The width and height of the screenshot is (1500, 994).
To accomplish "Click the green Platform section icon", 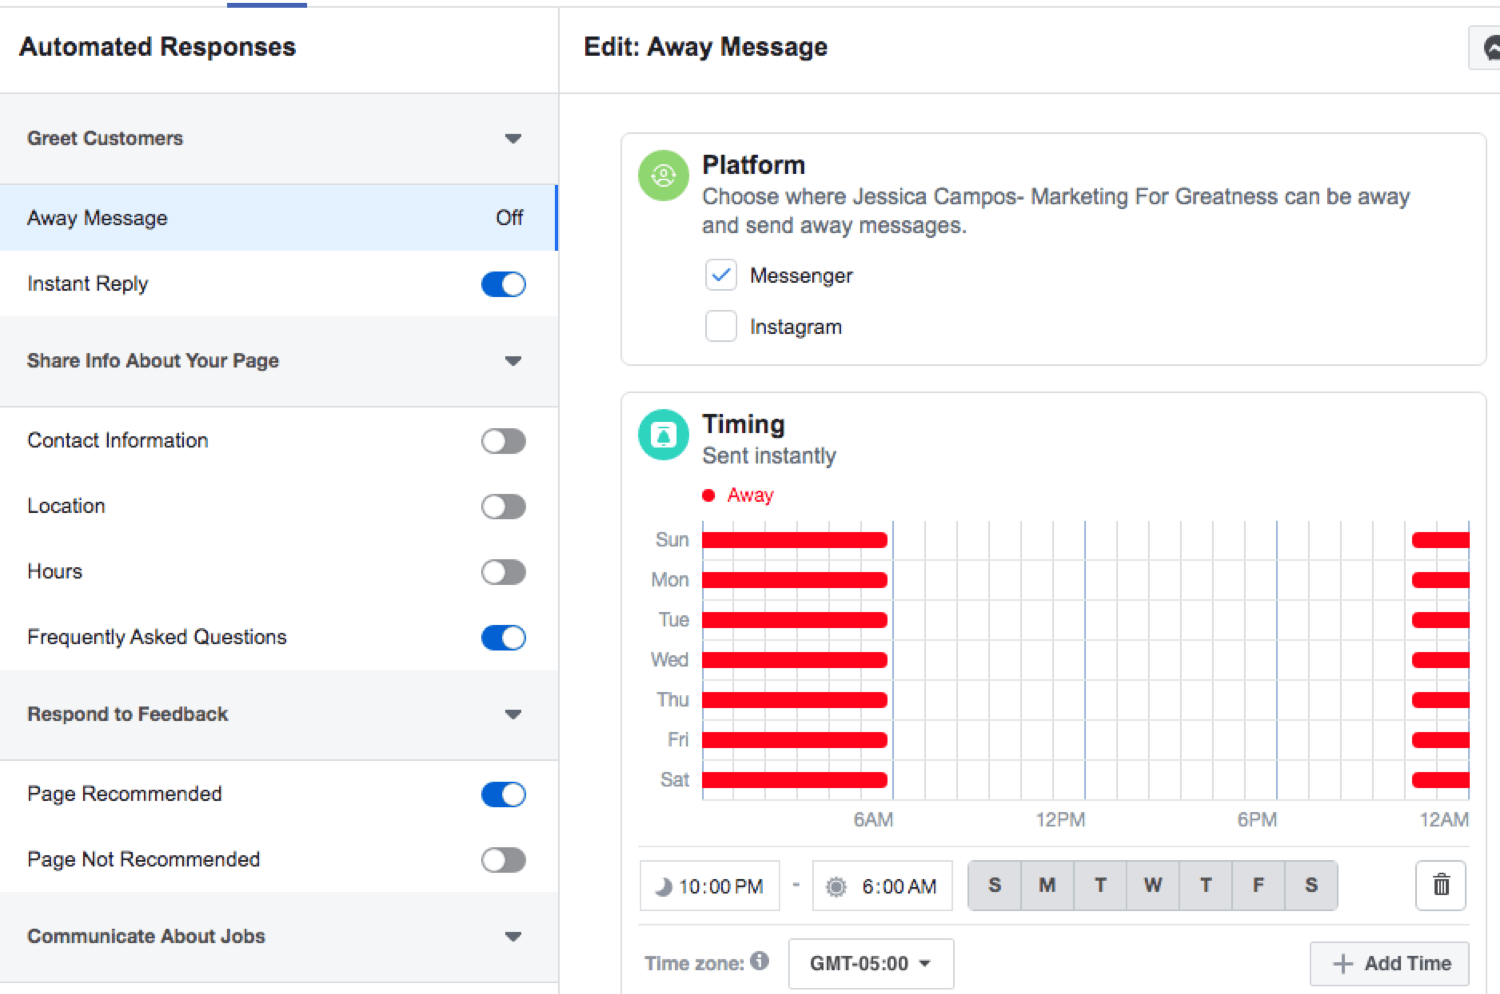I will (x=663, y=176).
